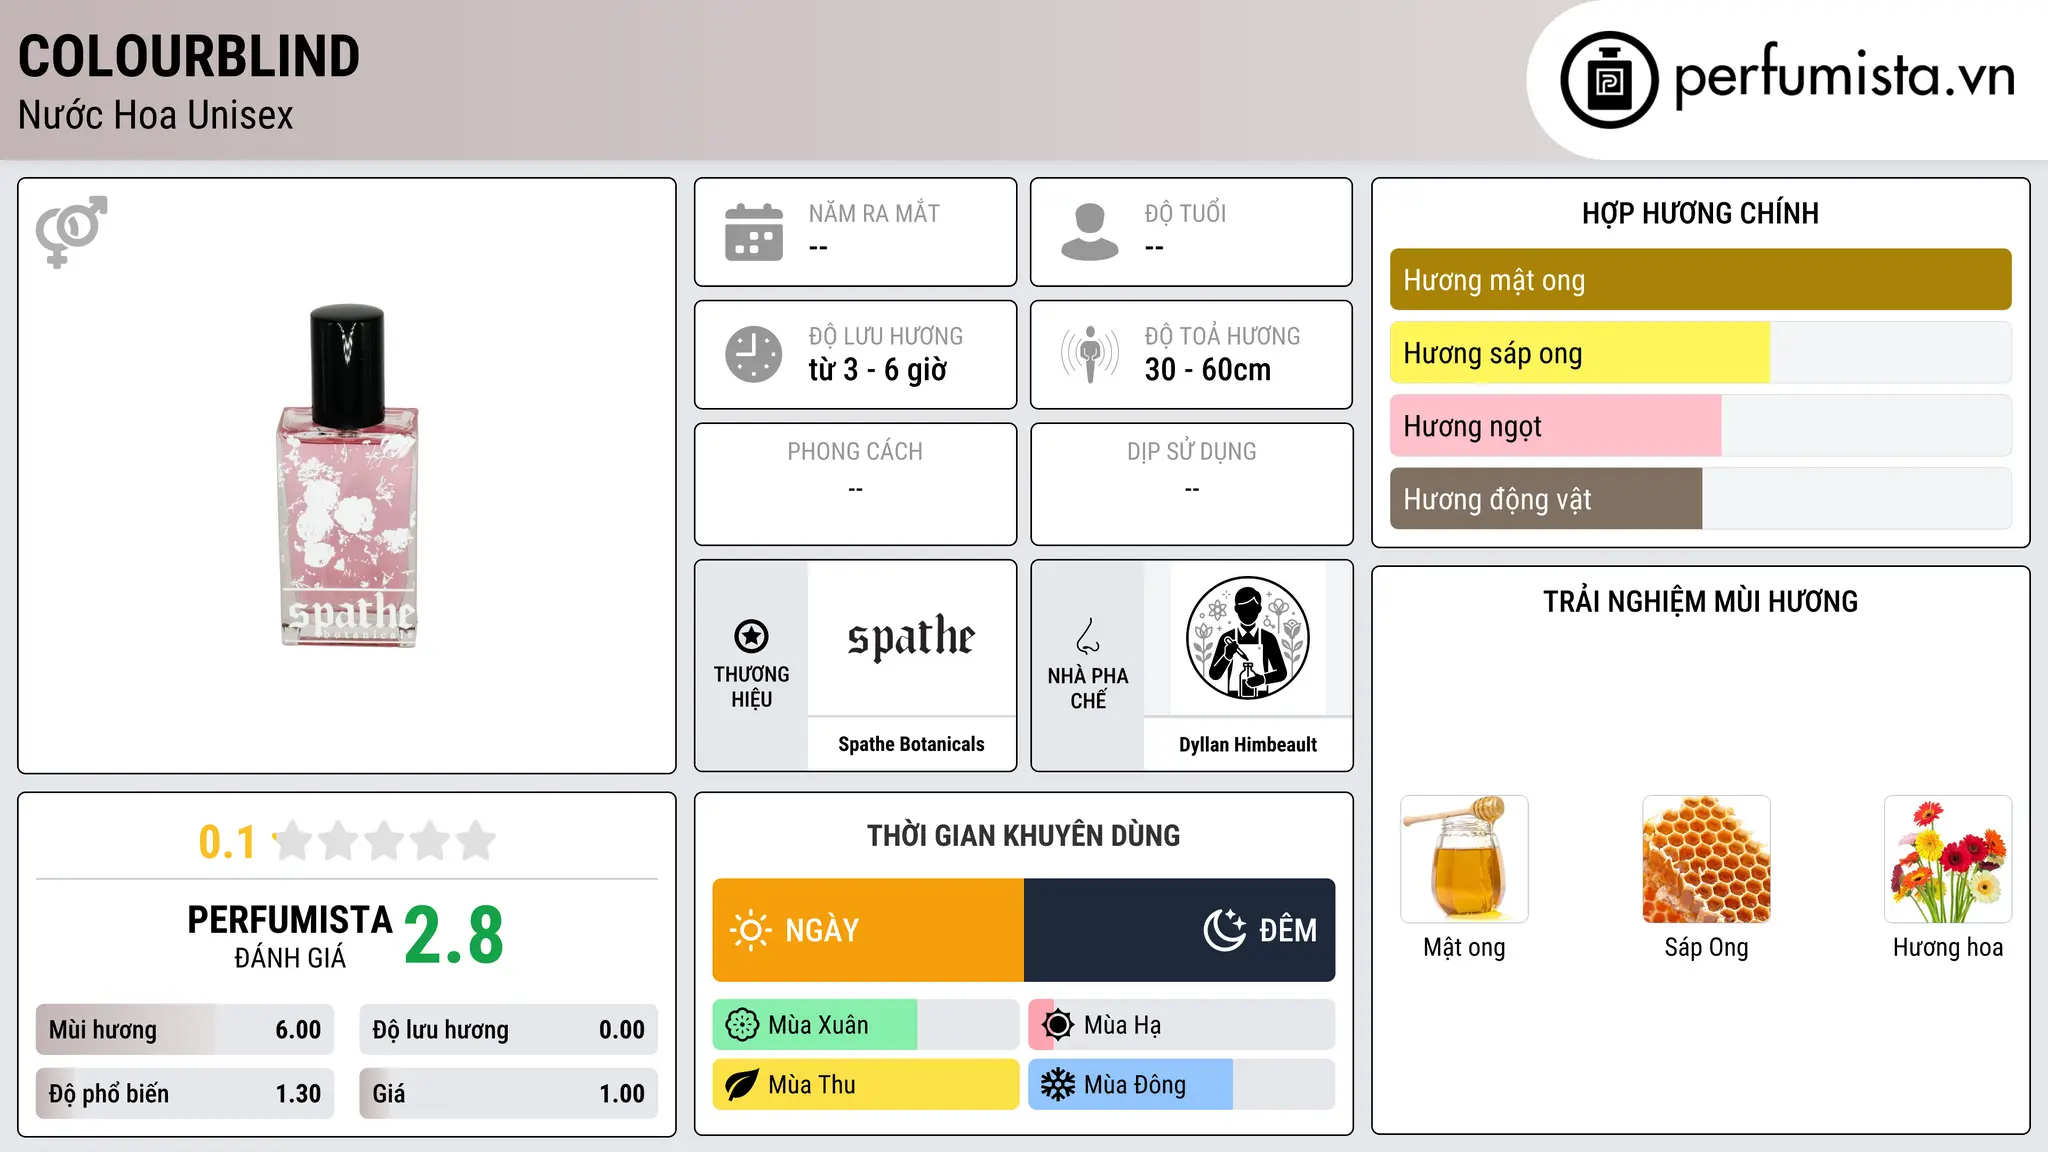Click the PERFUMISTA ĐÁNH GIÁ label
Viewport: 2048px width, 1152px height.
(290, 937)
